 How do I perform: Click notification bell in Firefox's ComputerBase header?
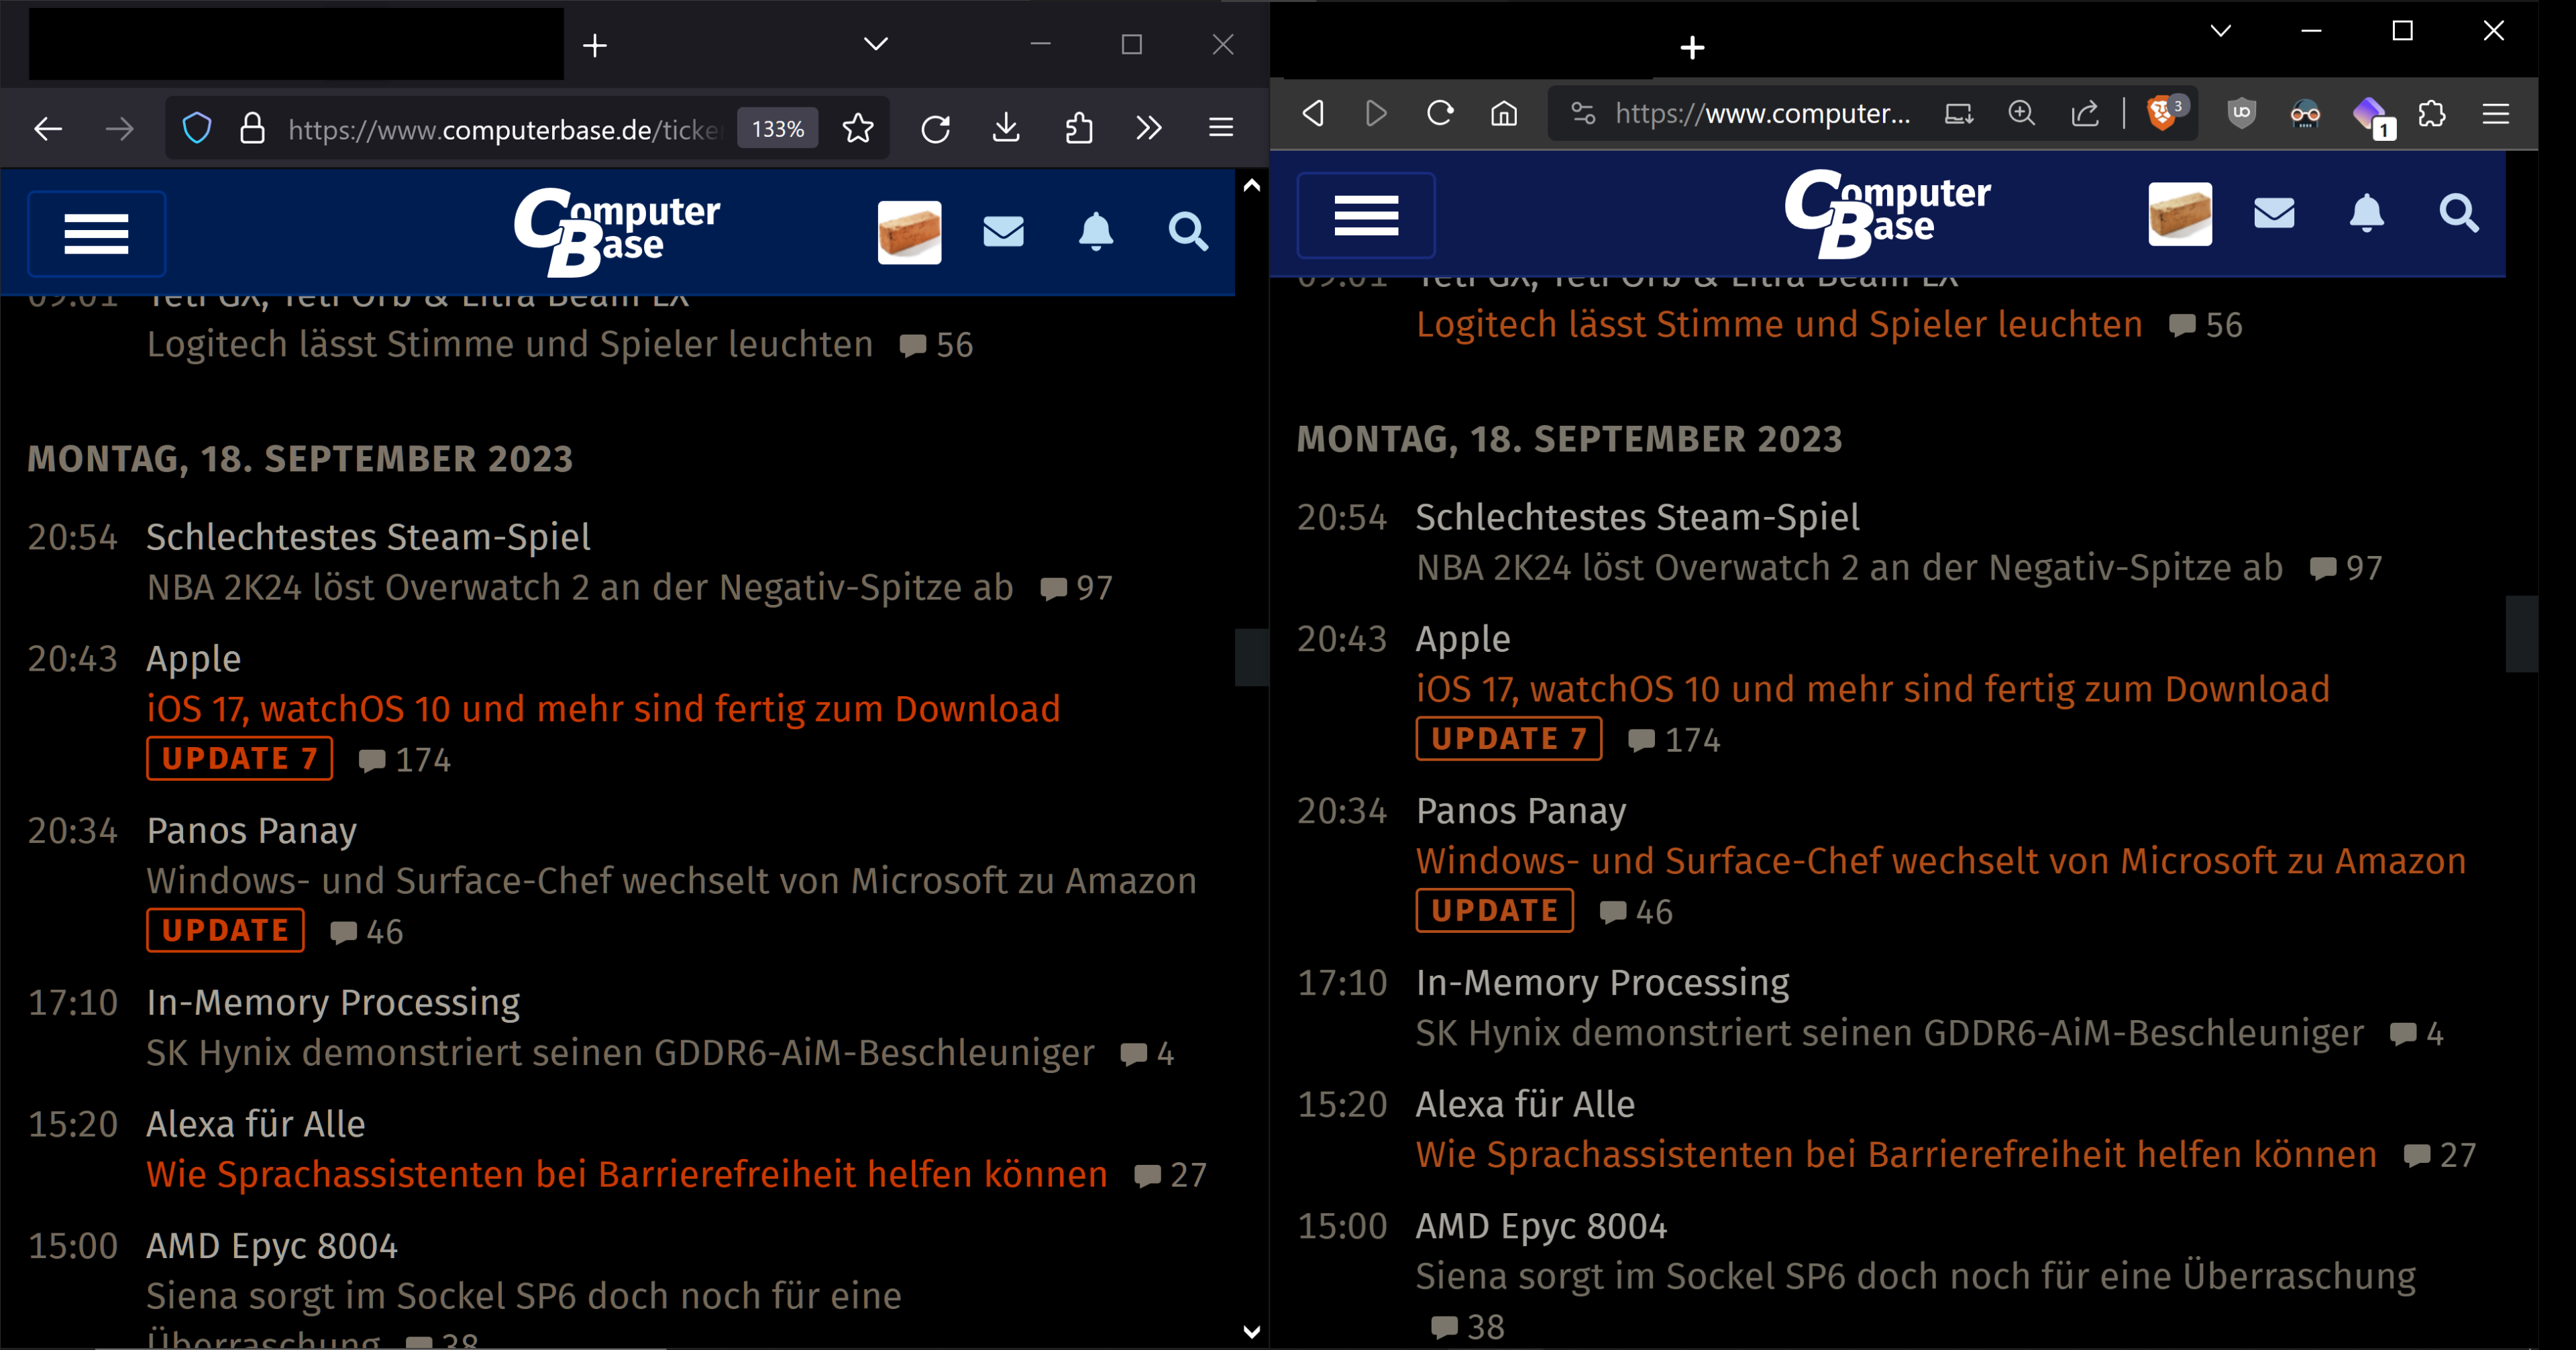coord(1095,232)
